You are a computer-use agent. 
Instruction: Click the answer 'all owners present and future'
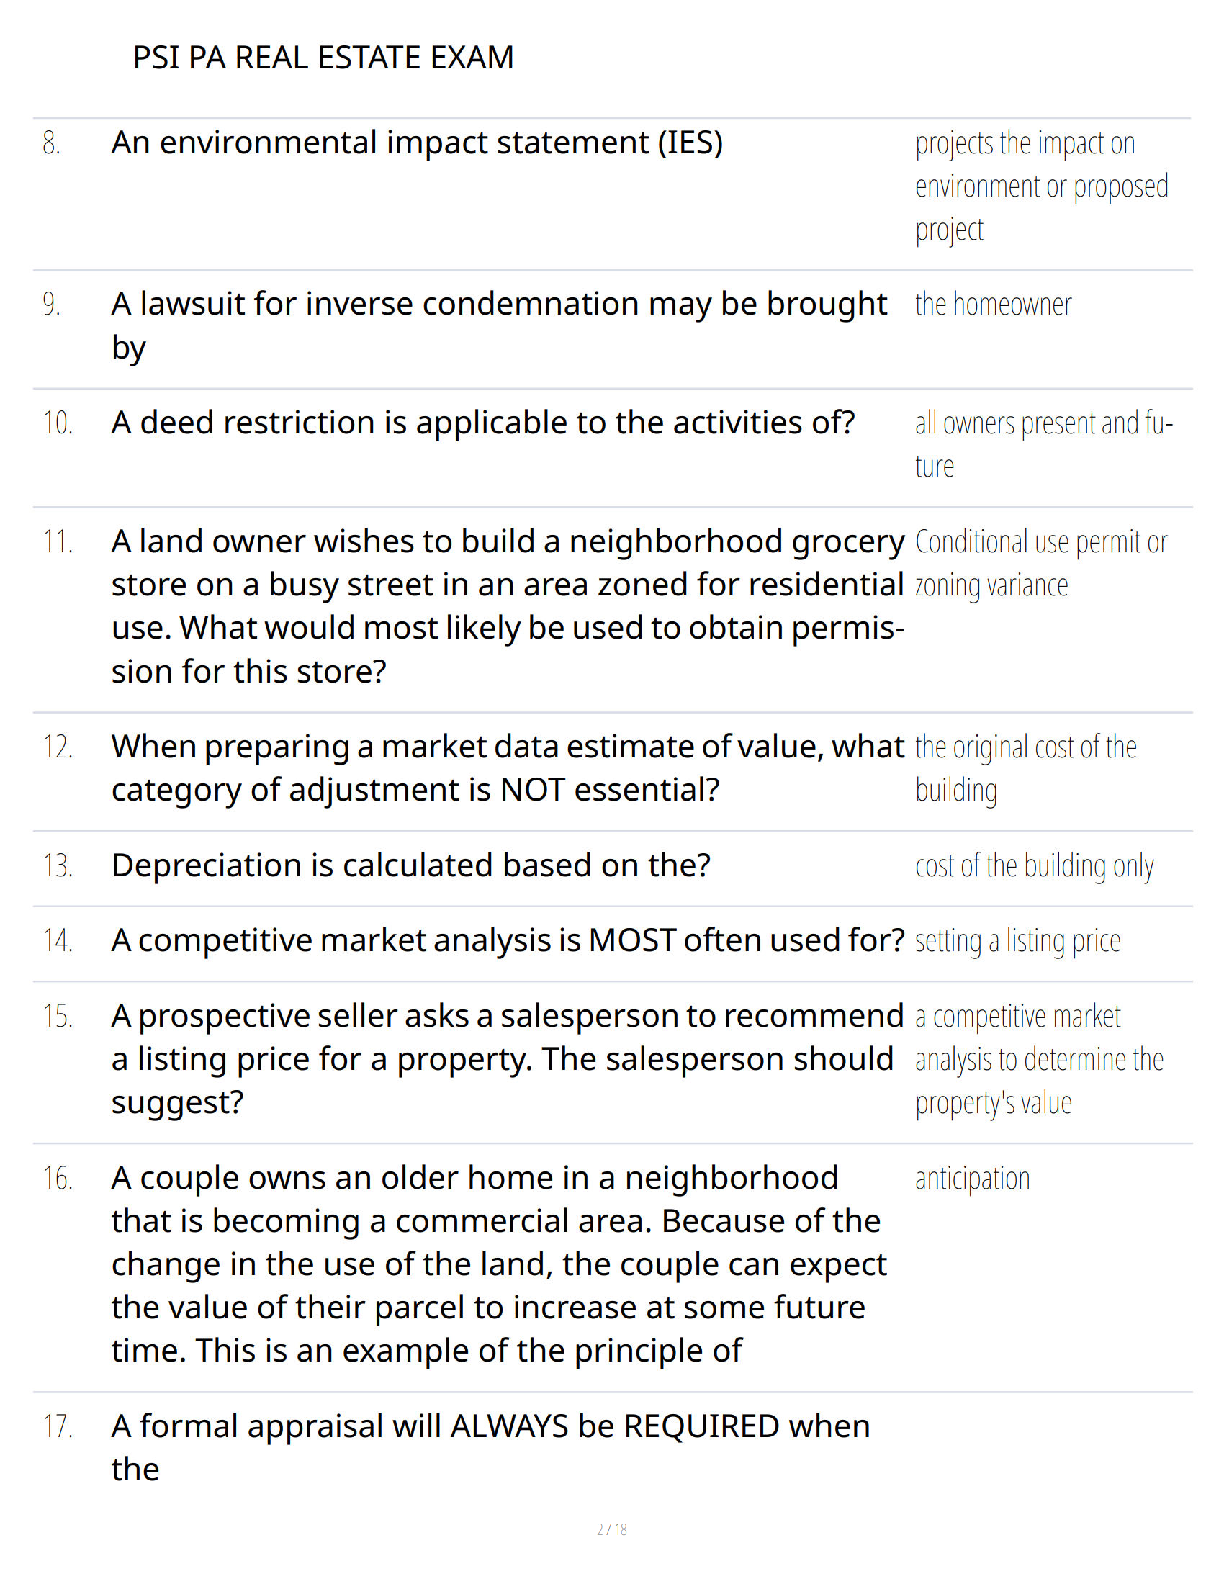coord(1044,445)
